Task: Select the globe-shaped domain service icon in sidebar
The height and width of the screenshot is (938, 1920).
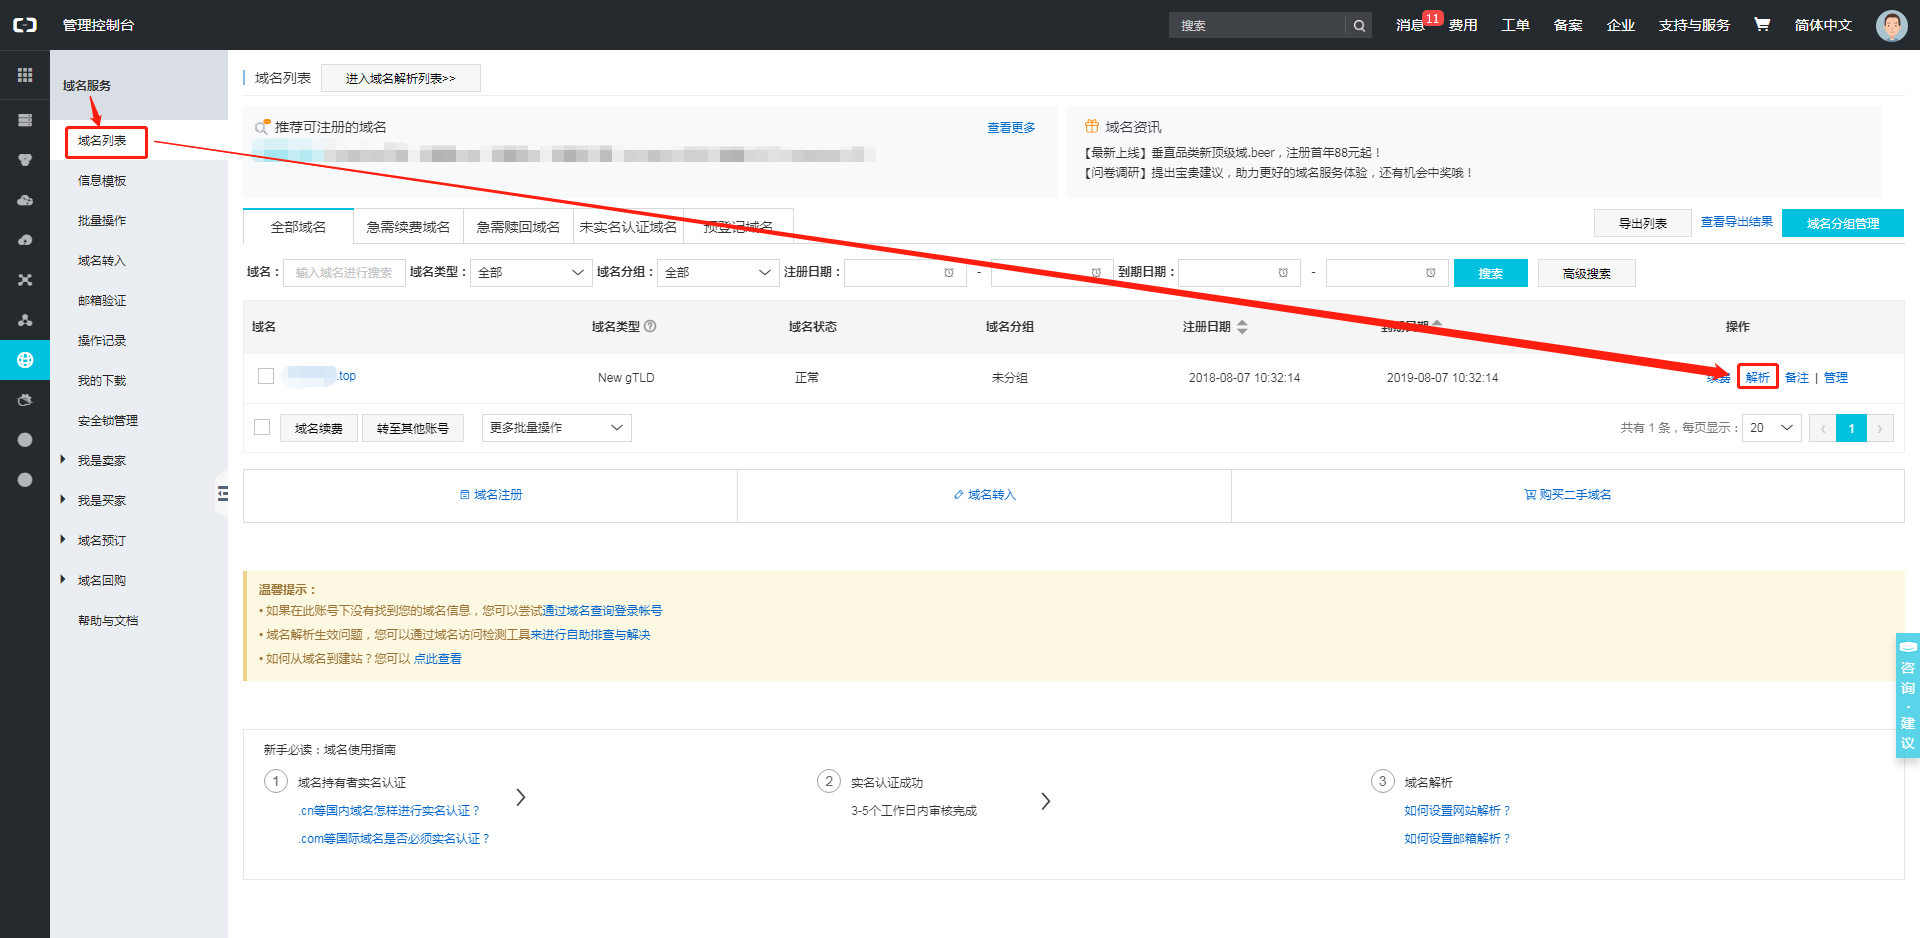Action: click(25, 360)
